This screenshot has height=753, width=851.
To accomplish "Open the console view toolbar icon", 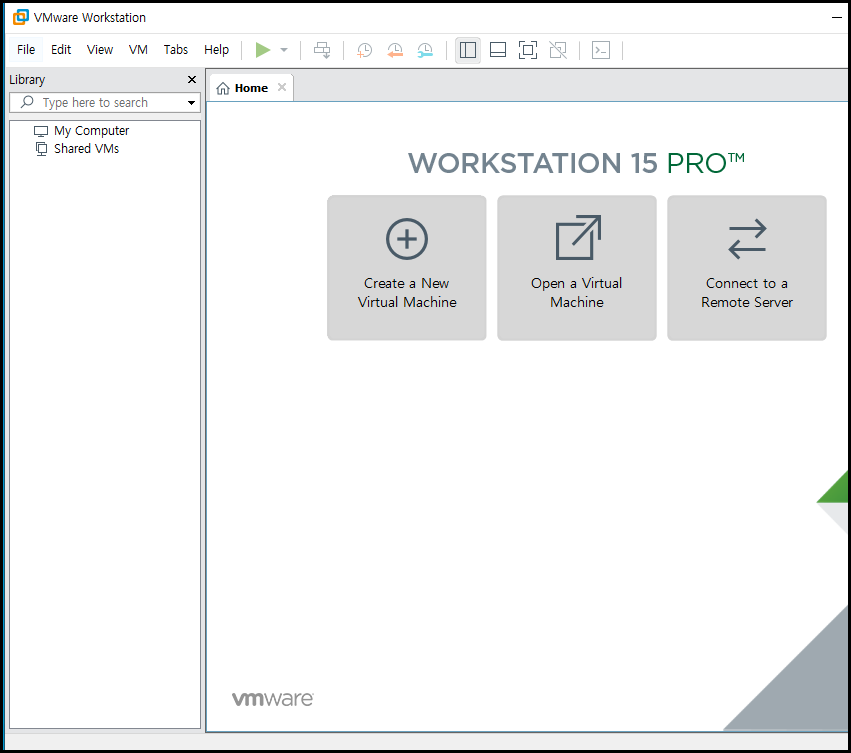I will [x=601, y=50].
